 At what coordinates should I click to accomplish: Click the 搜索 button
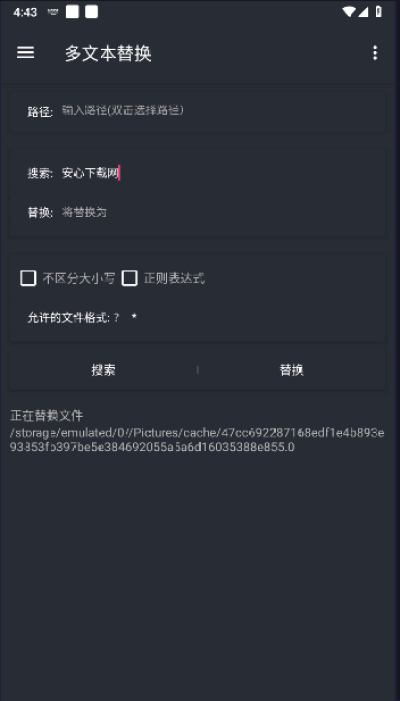pos(104,370)
